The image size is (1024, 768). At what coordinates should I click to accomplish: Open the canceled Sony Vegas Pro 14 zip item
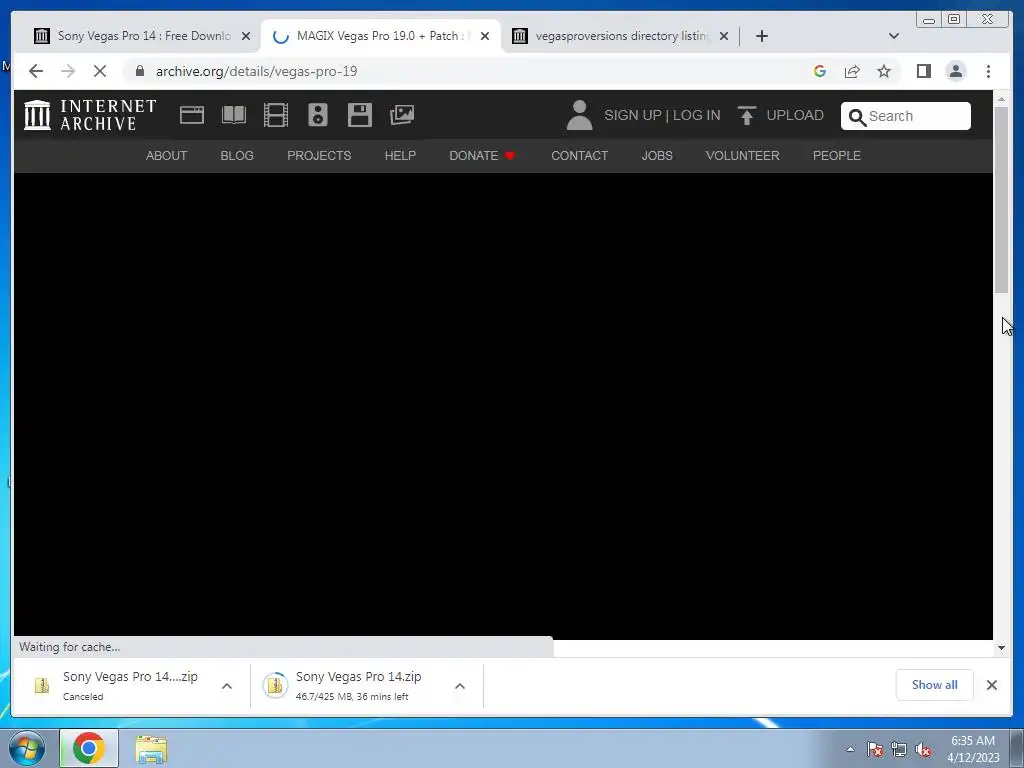tap(130, 685)
